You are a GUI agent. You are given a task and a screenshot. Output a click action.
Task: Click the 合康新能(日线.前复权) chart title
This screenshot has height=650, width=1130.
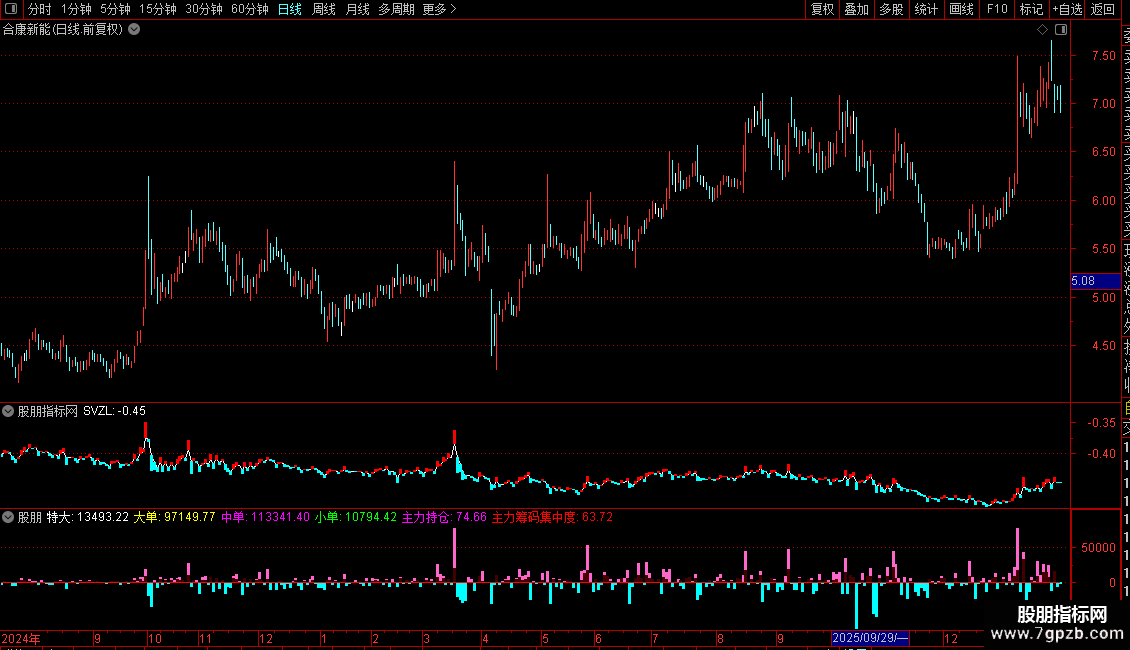(63, 29)
